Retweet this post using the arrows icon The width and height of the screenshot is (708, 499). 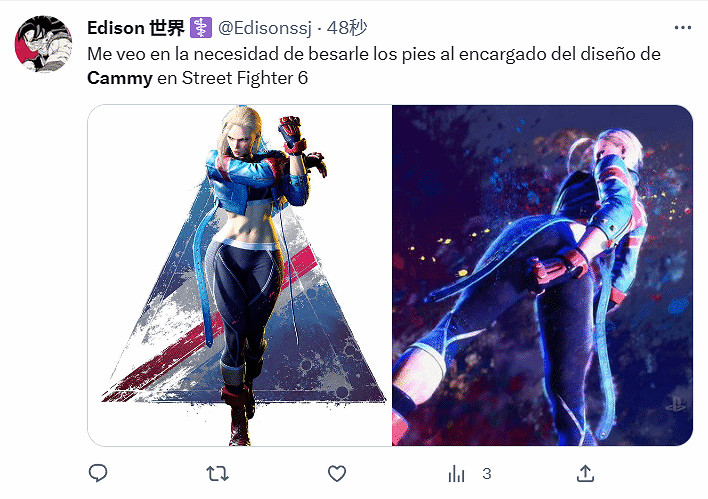pos(217,474)
